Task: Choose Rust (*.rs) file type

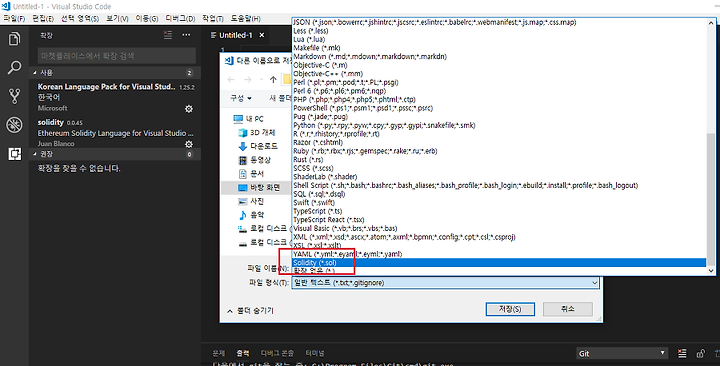Action: (499, 160)
